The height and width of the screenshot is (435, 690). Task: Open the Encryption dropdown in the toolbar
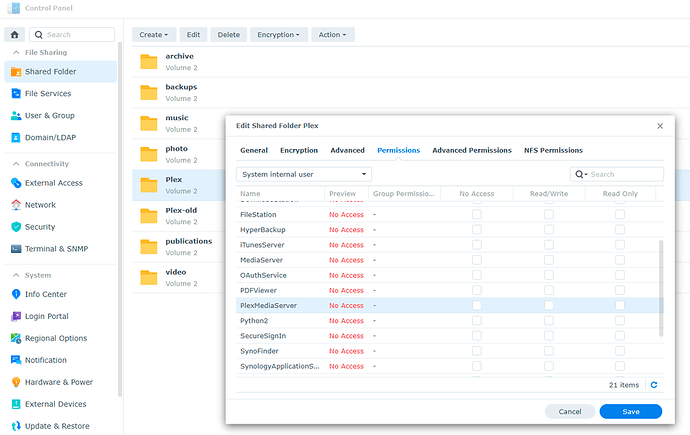(279, 35)
